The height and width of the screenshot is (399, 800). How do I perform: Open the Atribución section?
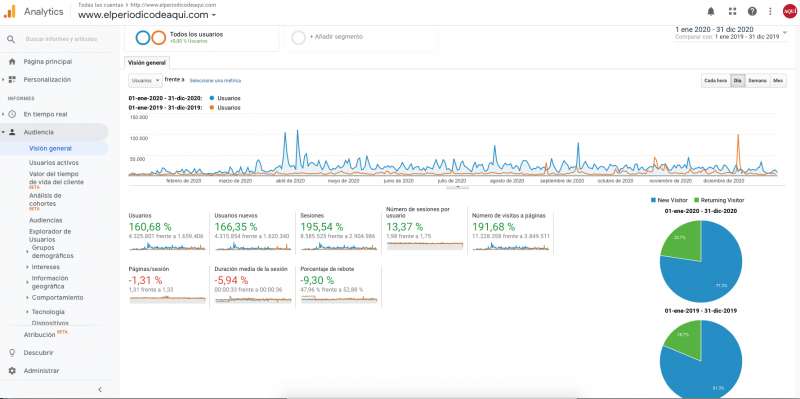[39, 335]
